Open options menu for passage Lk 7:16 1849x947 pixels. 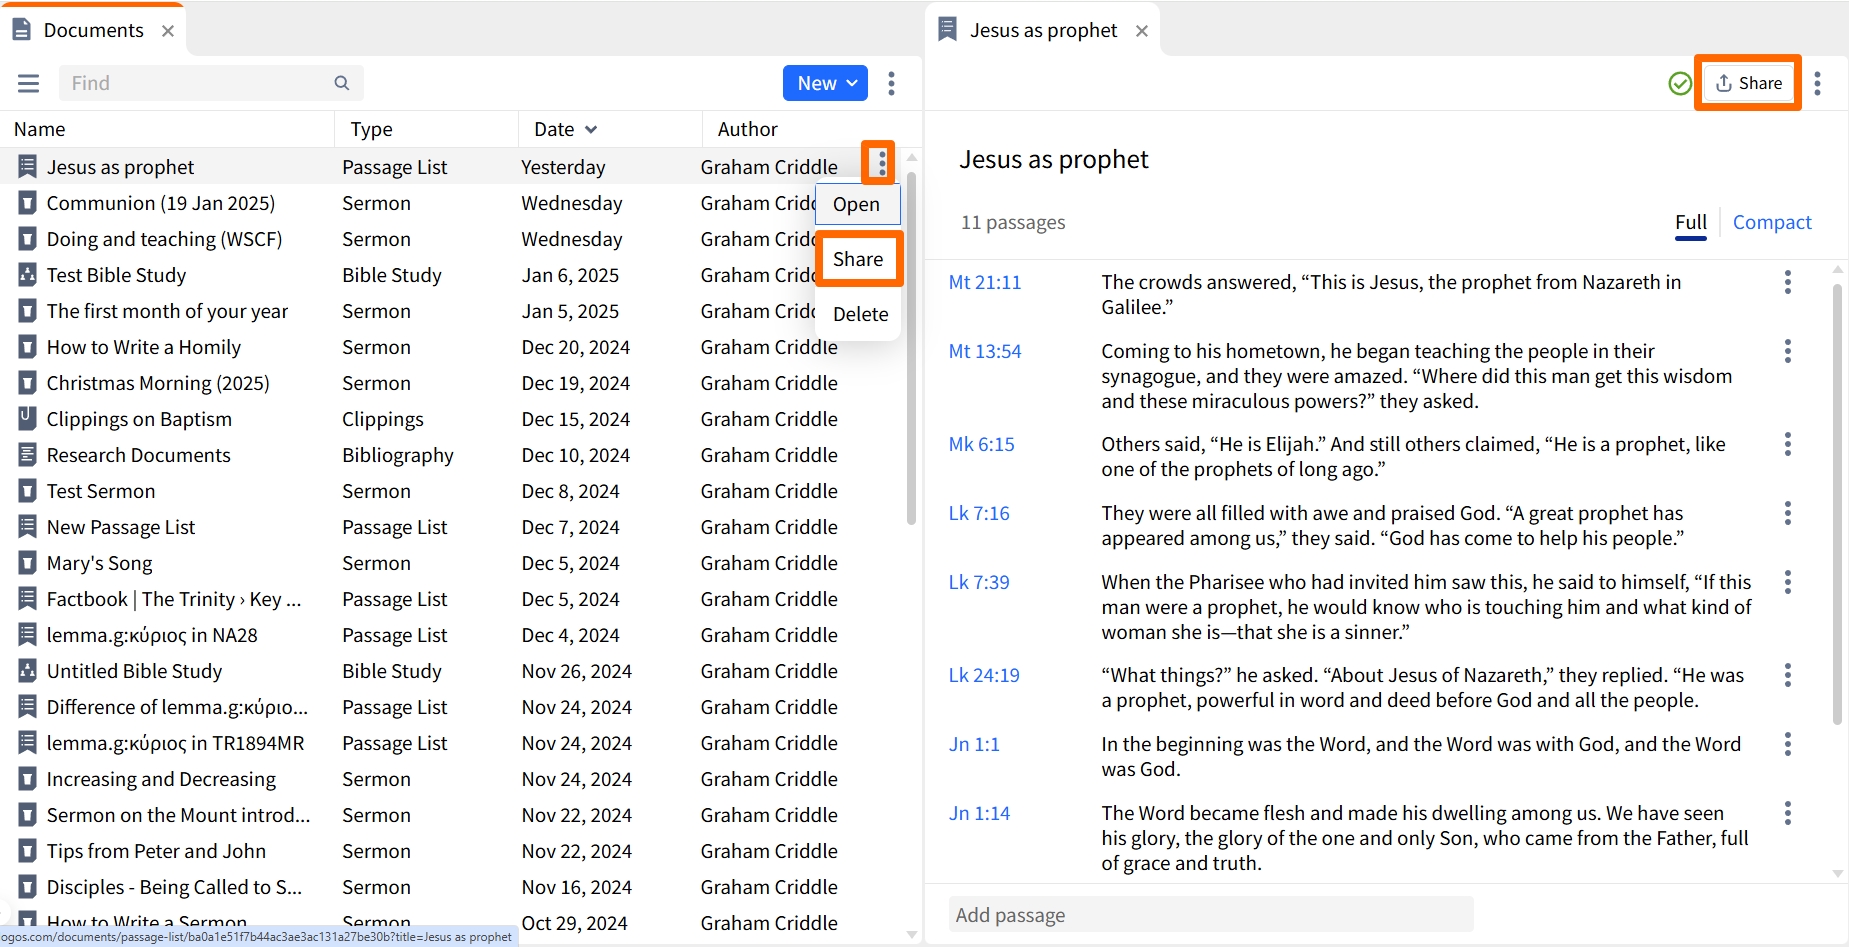tap(1788, 513)
